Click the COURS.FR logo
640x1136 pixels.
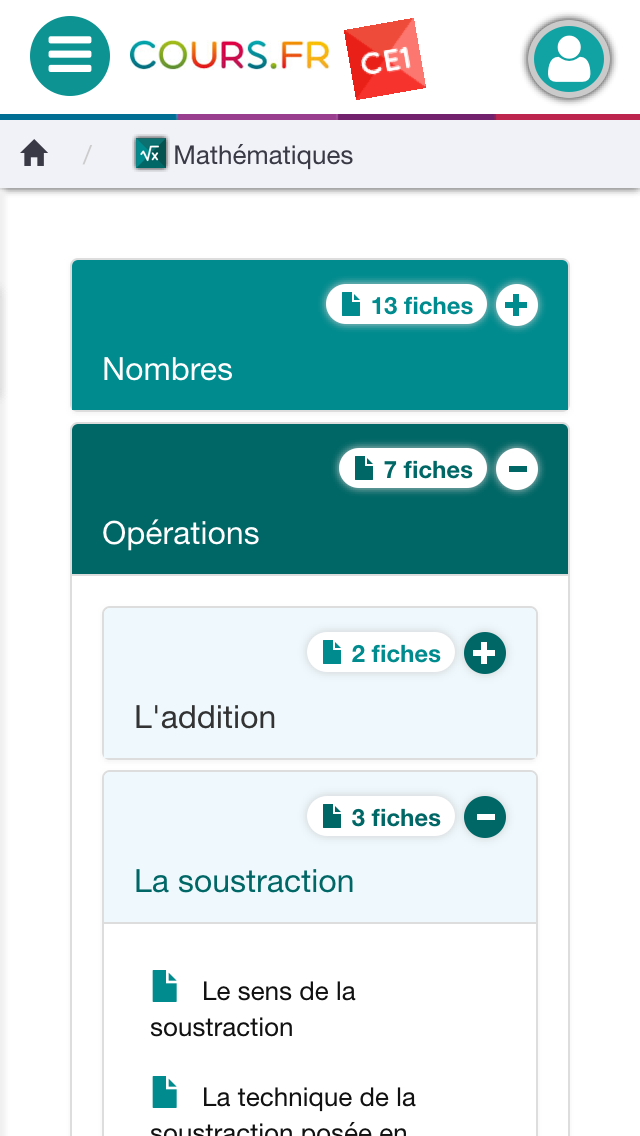pyautogui.click(x=230, y=56)
